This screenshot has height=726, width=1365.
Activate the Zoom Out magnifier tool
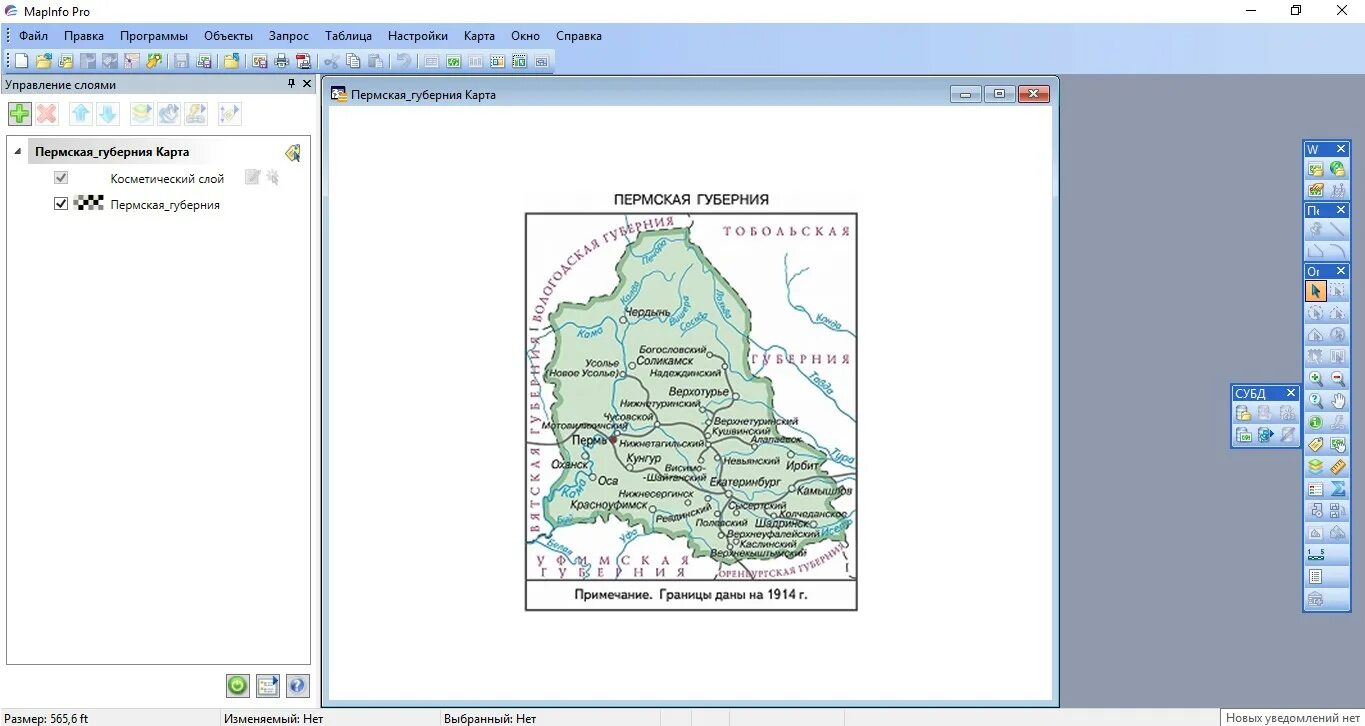pos(1338,379)
